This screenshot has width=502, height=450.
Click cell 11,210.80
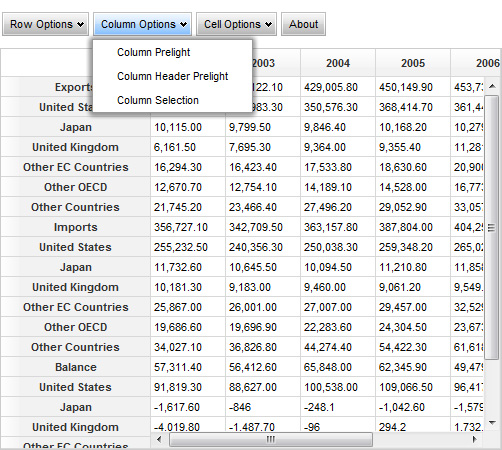pyautogui.click(x=413, y=267)
